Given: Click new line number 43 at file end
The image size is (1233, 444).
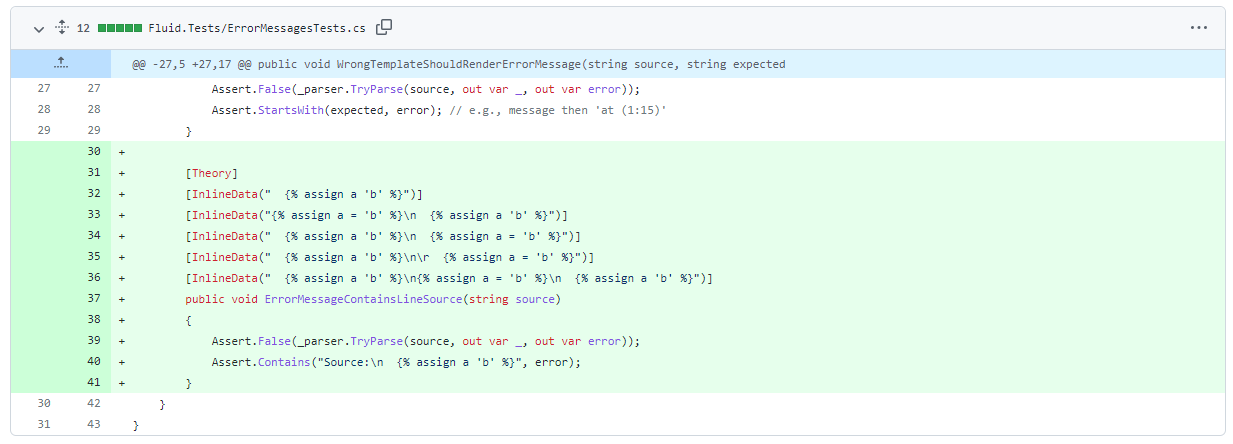Looking at the screenshot, I should click(x=95, y=425).
